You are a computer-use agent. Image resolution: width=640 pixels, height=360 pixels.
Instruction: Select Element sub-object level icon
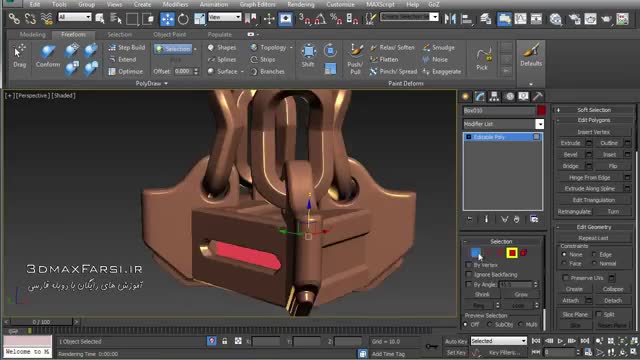(x=524, y=253)
